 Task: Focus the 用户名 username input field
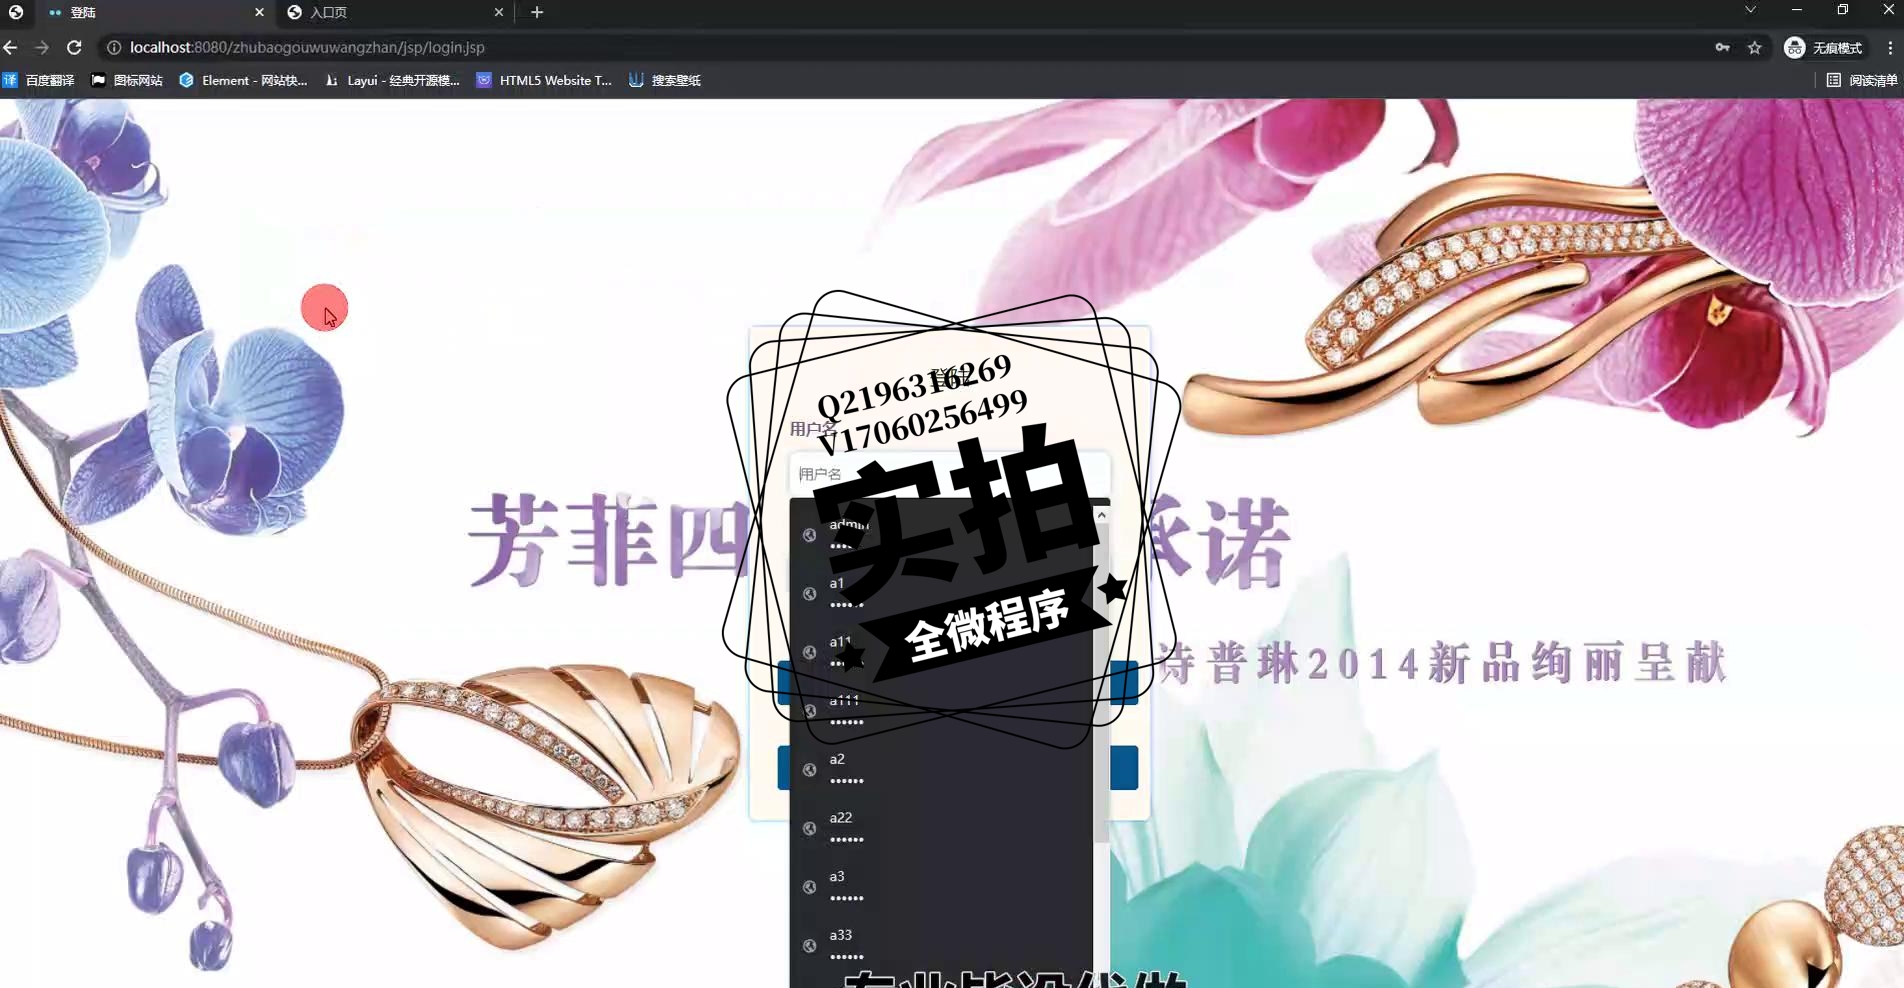coord(949,474)
